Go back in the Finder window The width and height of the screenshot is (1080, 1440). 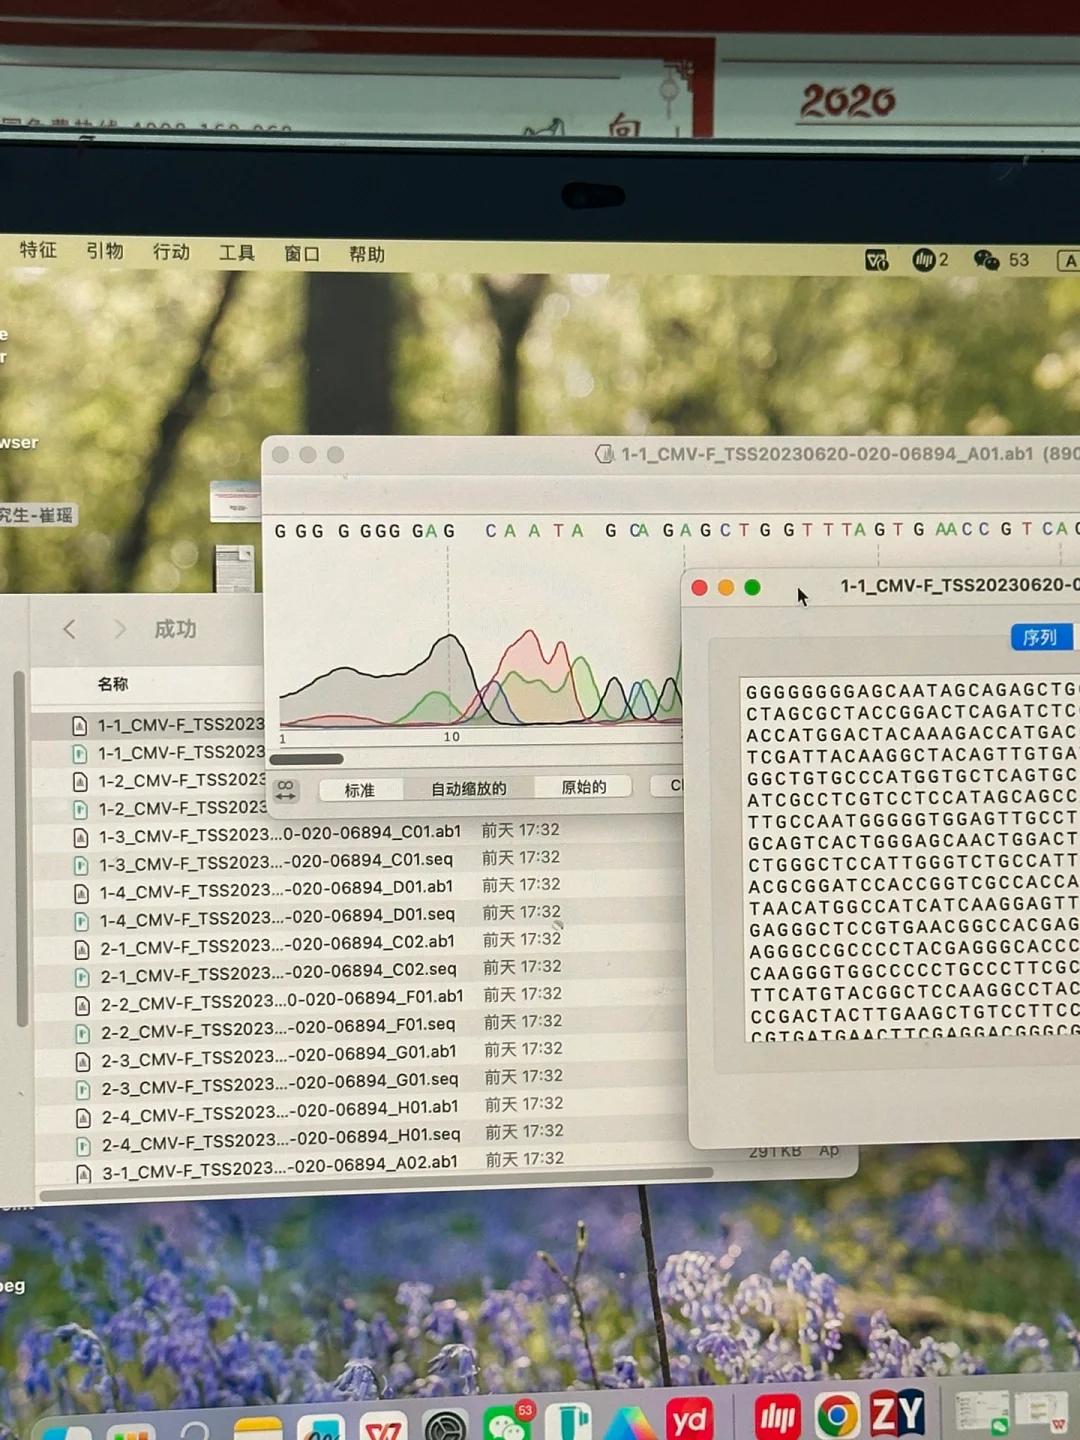click(x=69, y=629)
